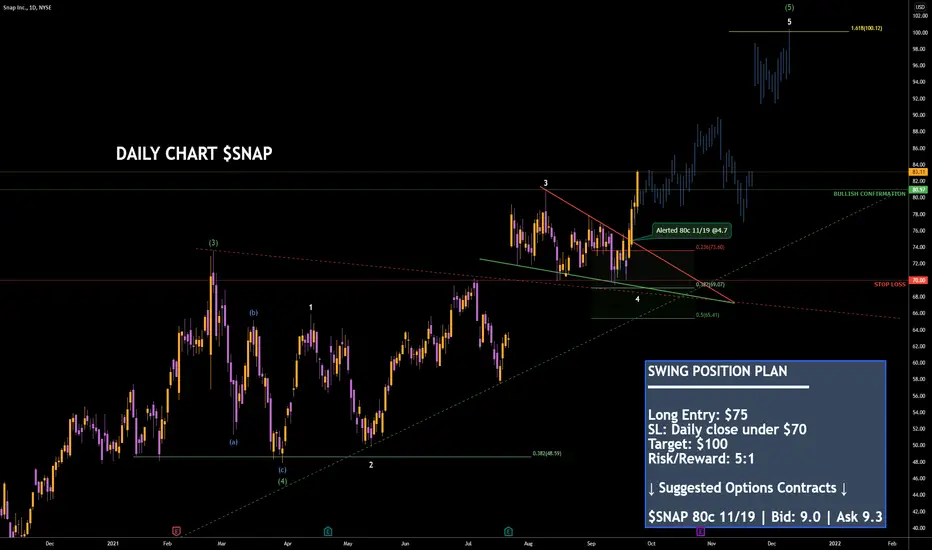Click the 100.00 price axis label
The height and width of the screenshot is (550, 932).
pyautogui.click(x=920, y=32)
